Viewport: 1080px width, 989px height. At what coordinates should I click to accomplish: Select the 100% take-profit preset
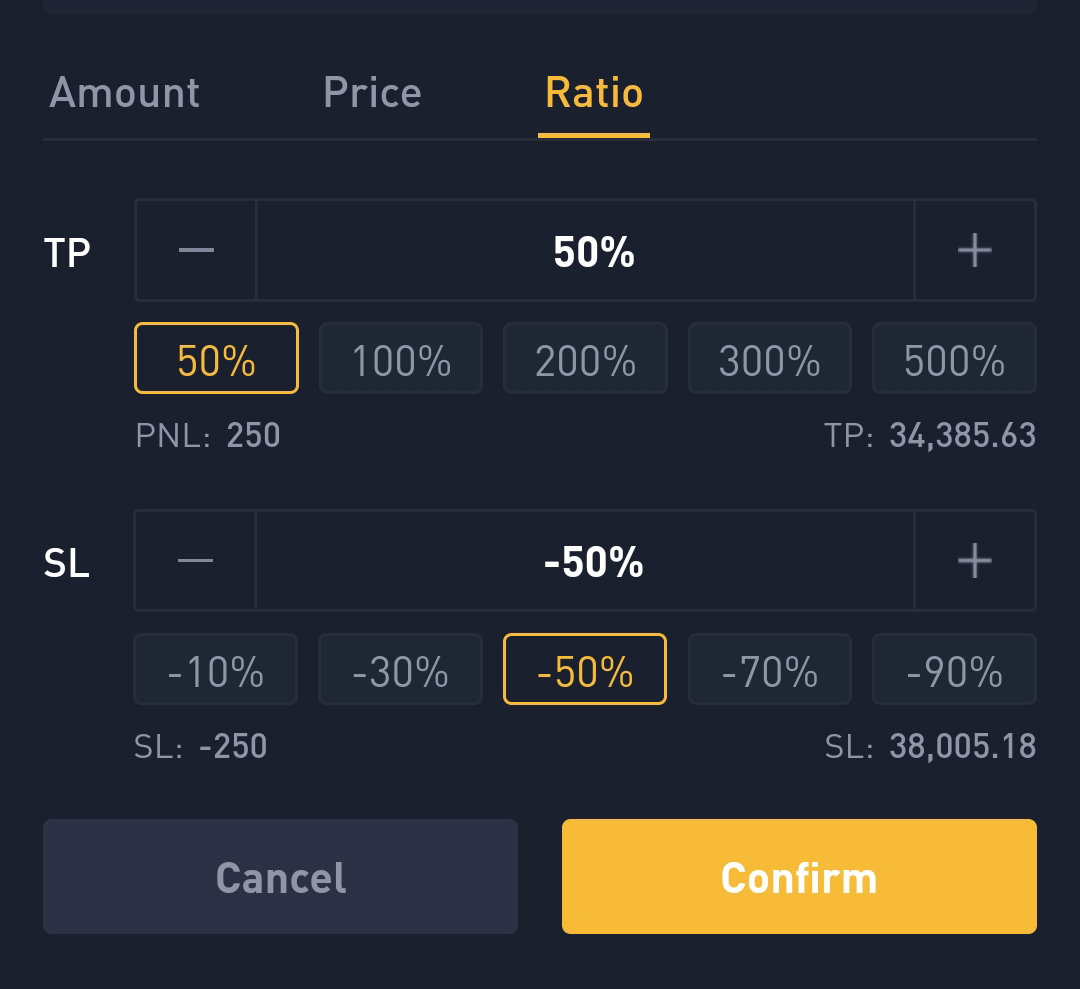pos(401,358)
